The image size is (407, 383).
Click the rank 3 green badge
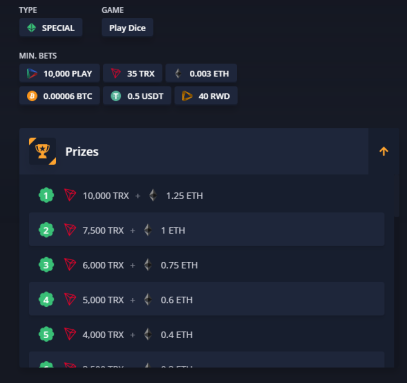46,265
